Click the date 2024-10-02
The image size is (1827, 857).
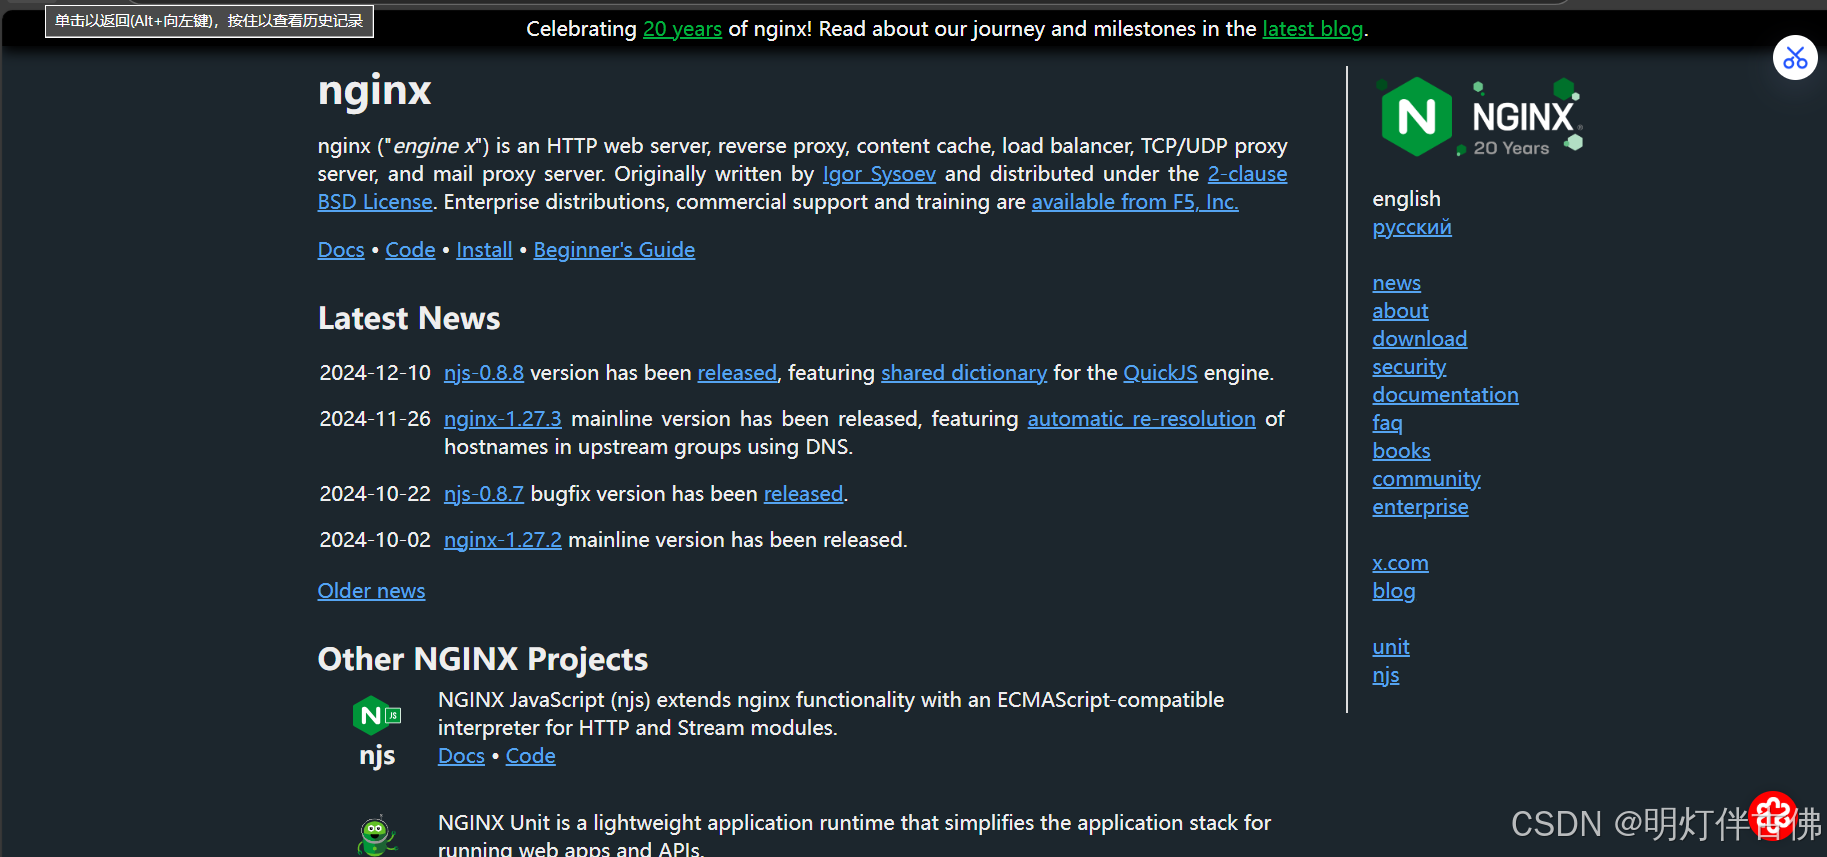coord(375,540)
